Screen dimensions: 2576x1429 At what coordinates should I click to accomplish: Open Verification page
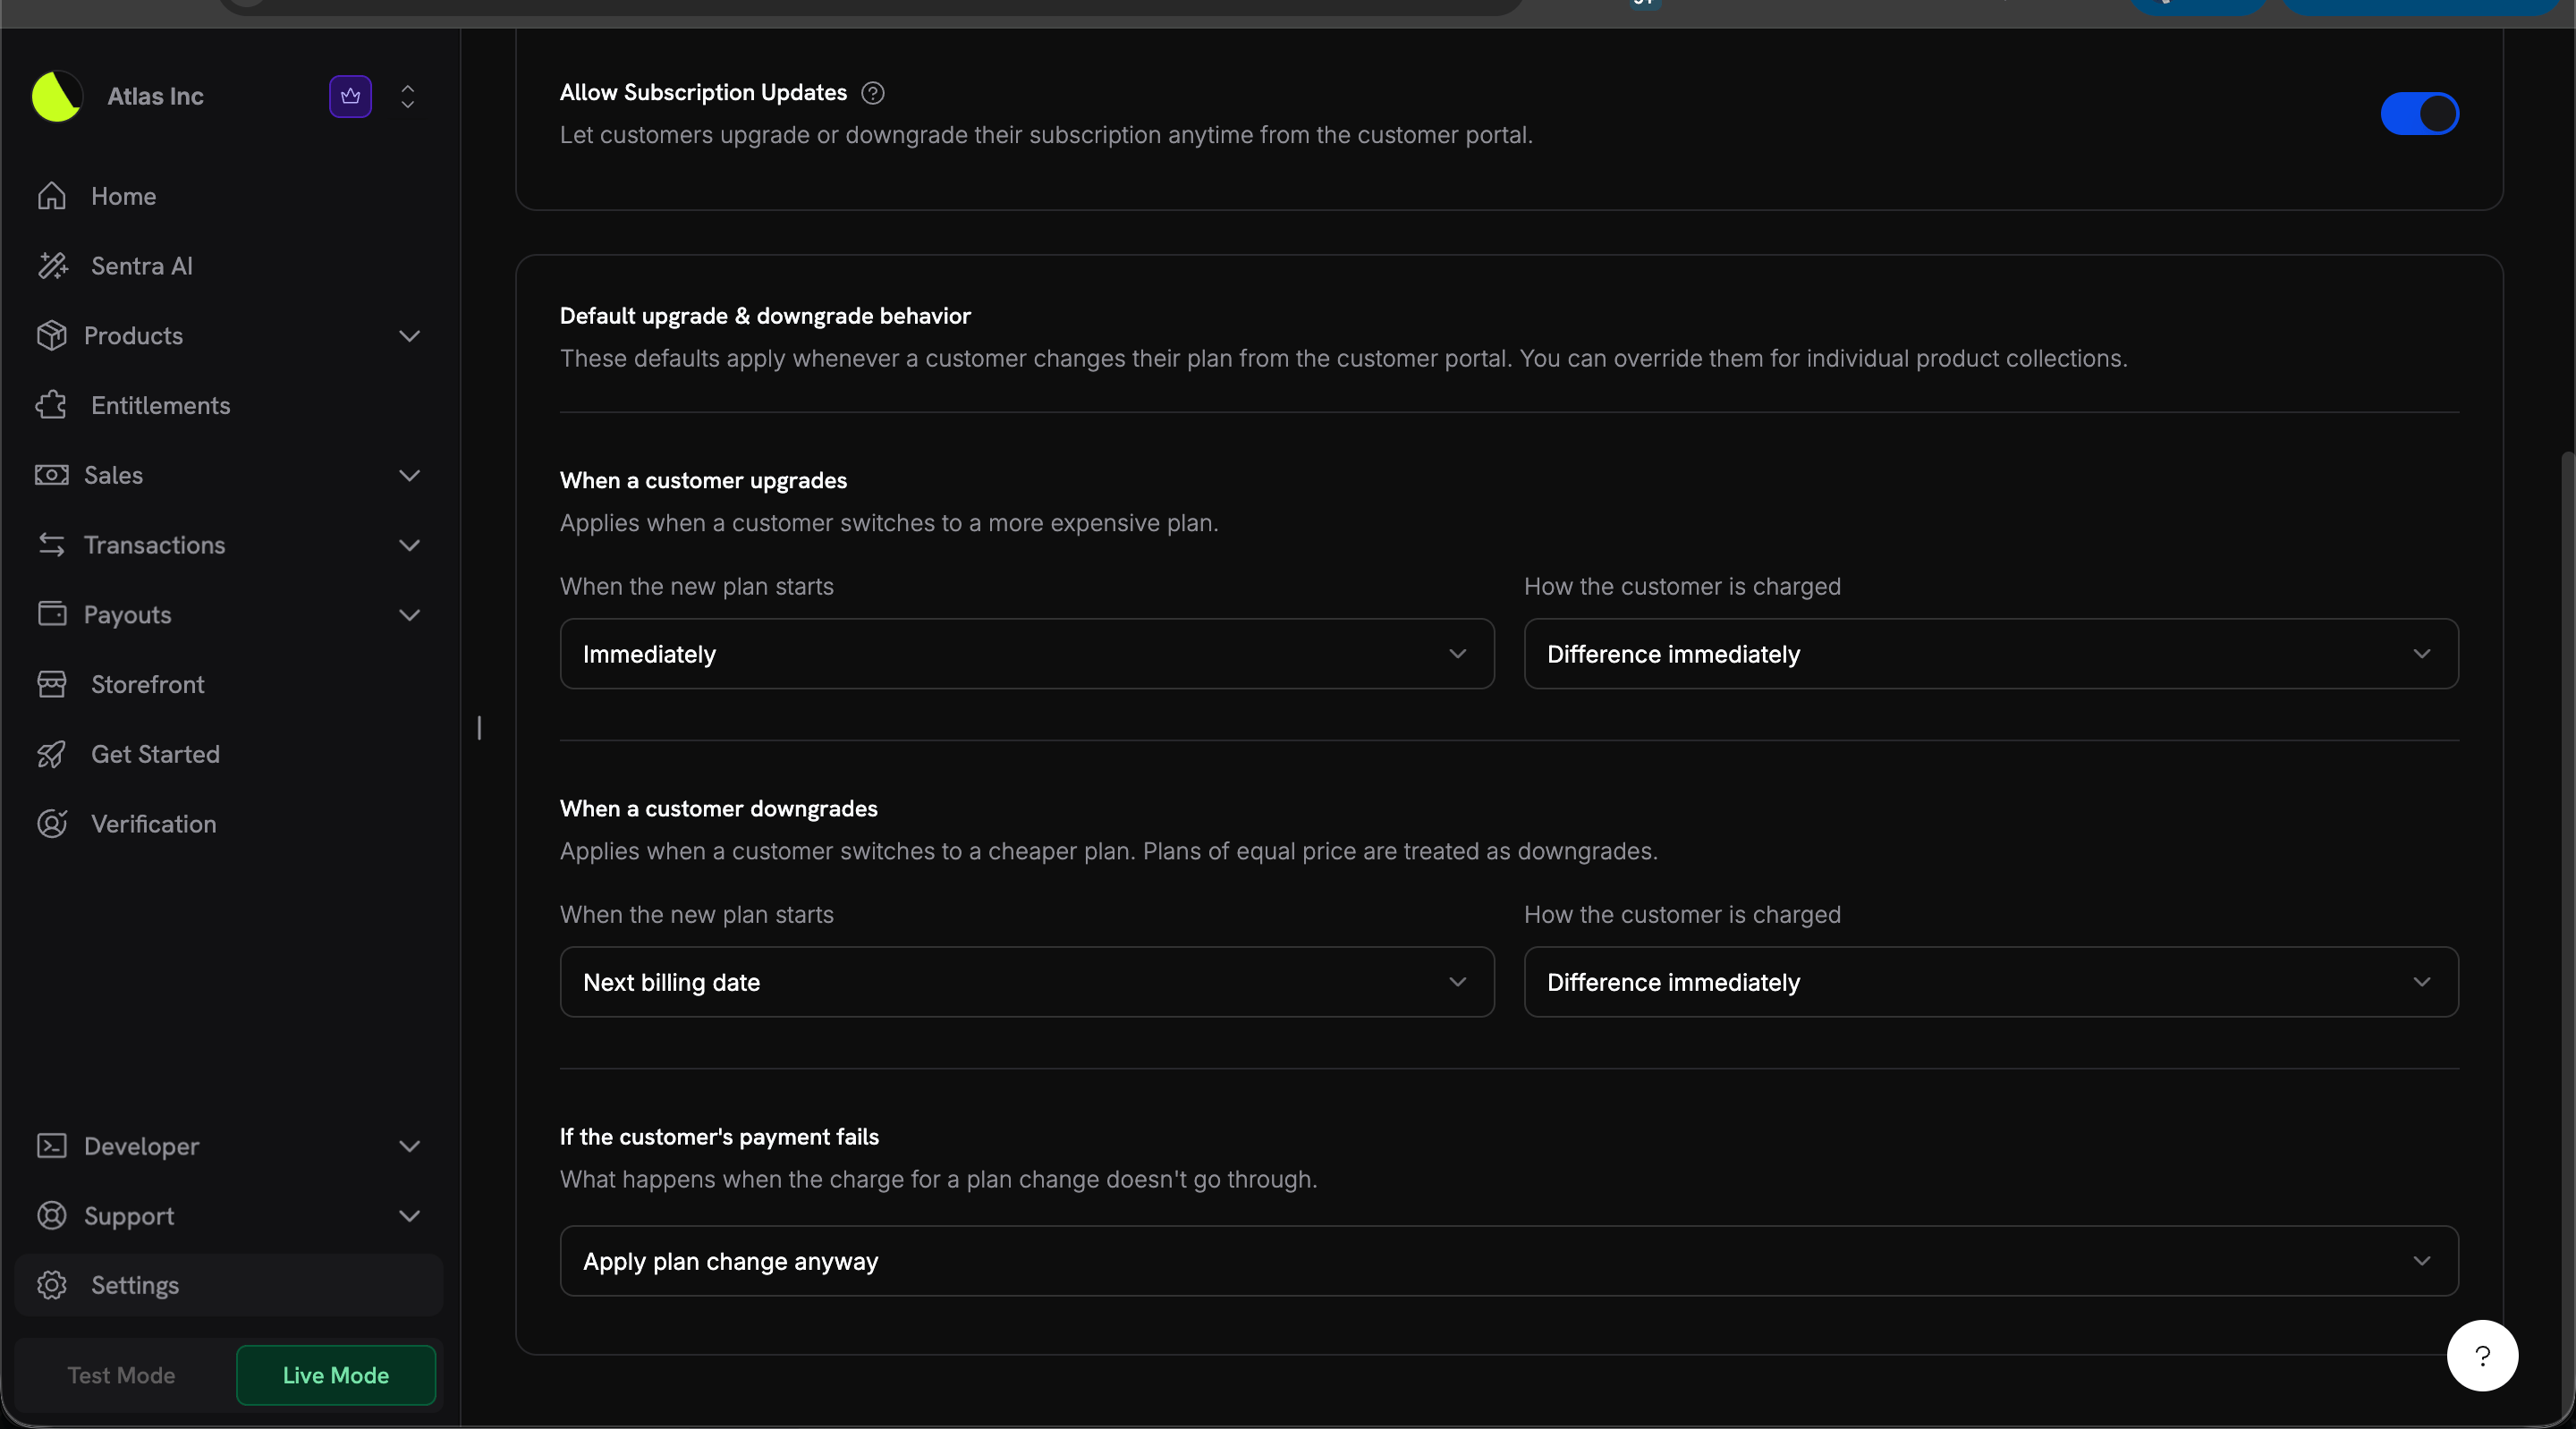(229, 824)
